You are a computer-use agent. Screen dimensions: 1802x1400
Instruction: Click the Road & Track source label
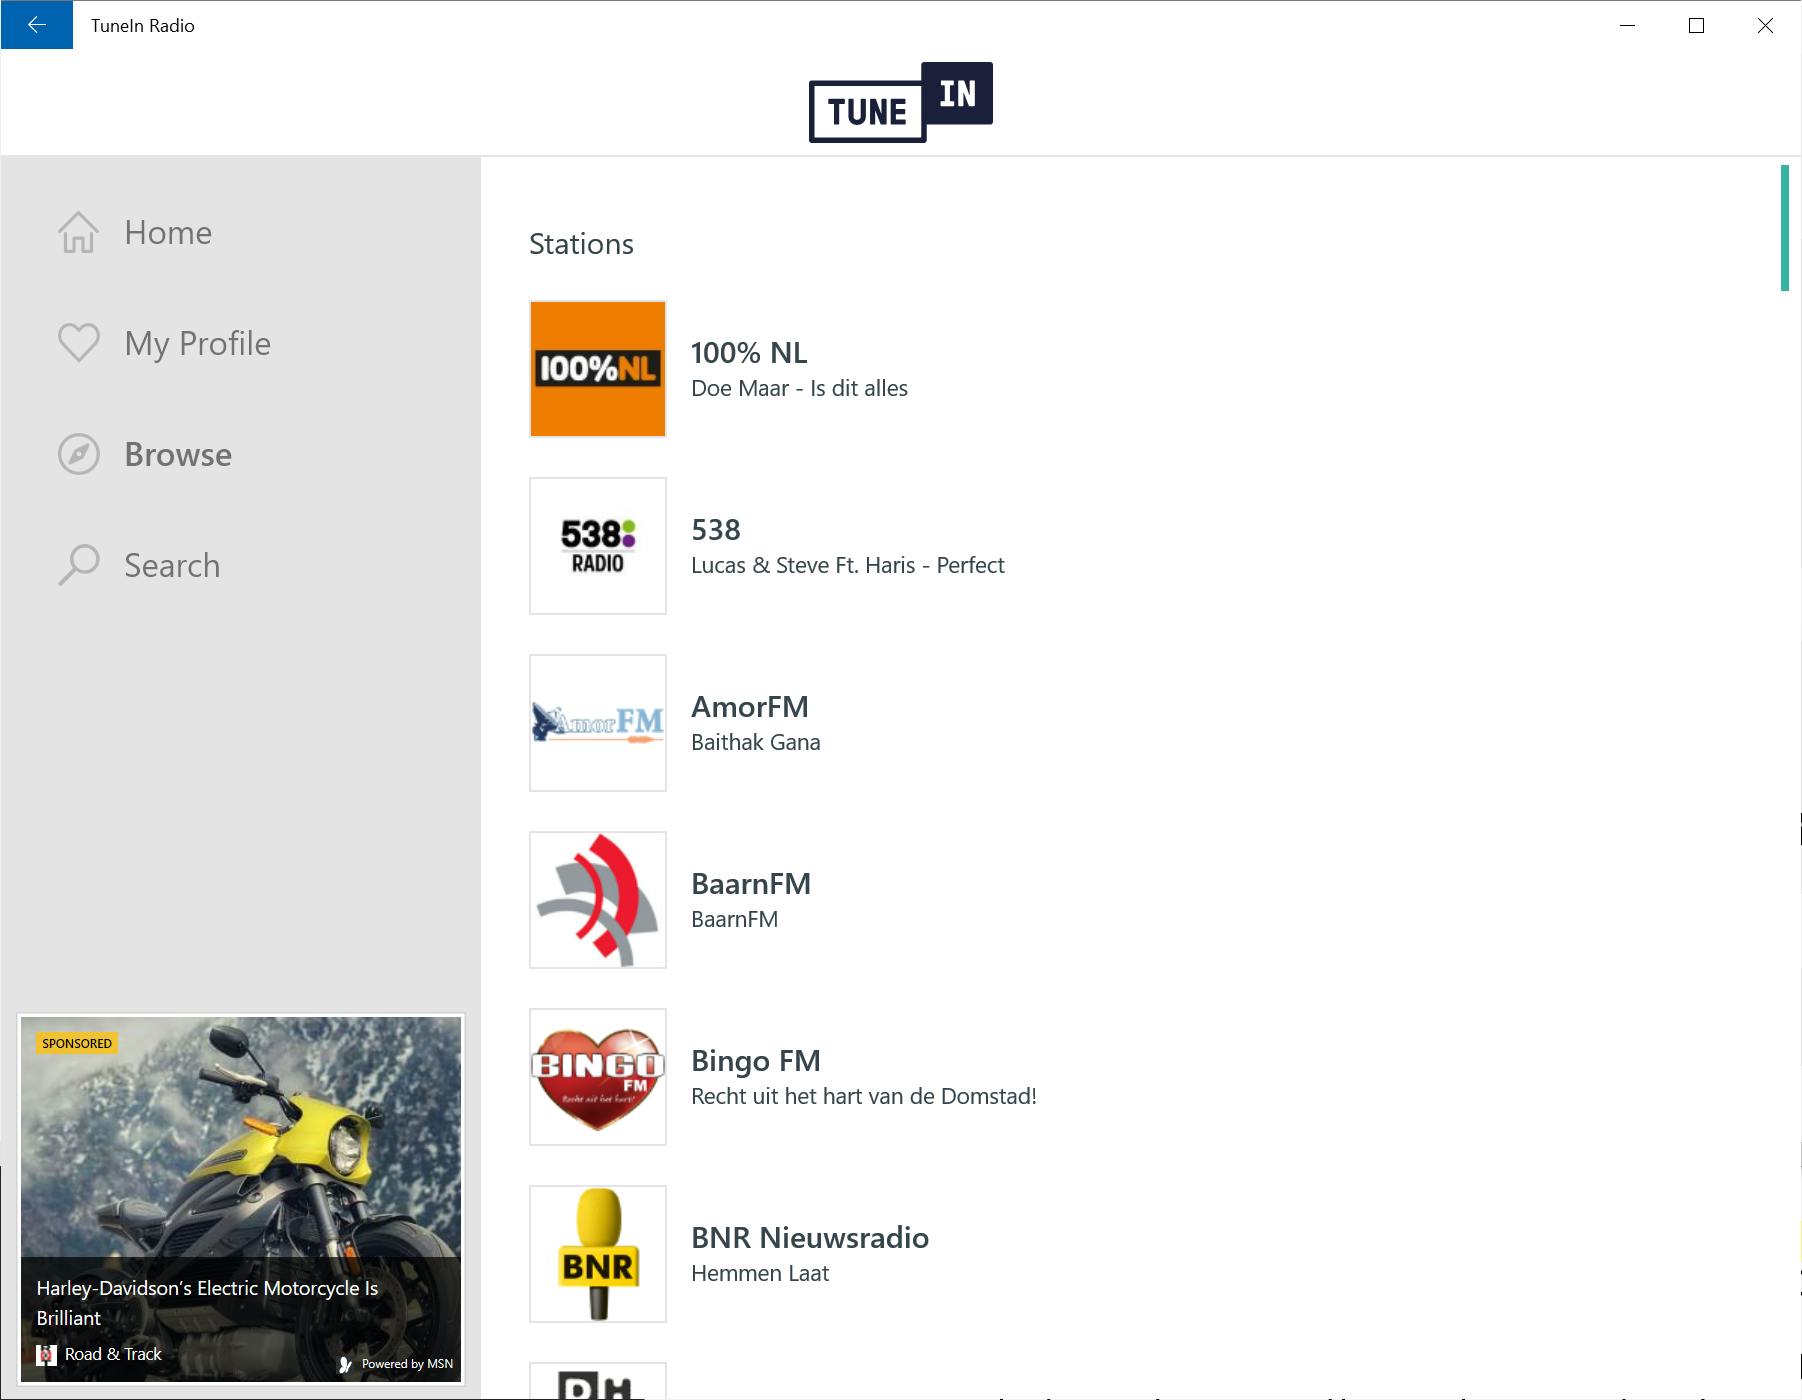[113, 1354]
